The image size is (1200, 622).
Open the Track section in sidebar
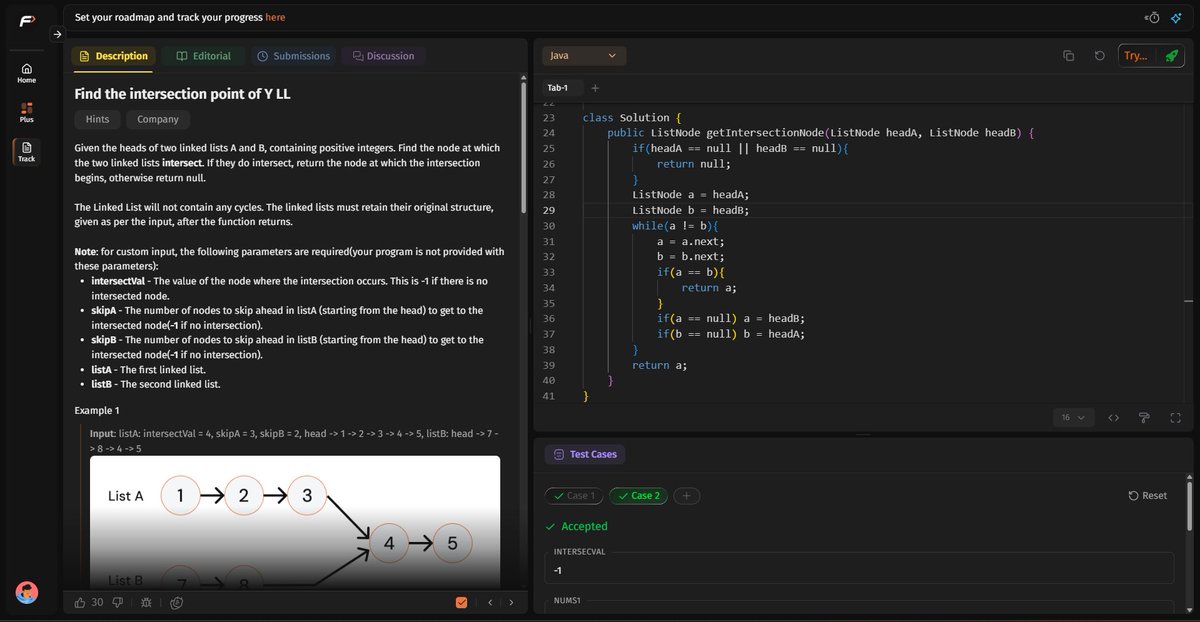27,151
